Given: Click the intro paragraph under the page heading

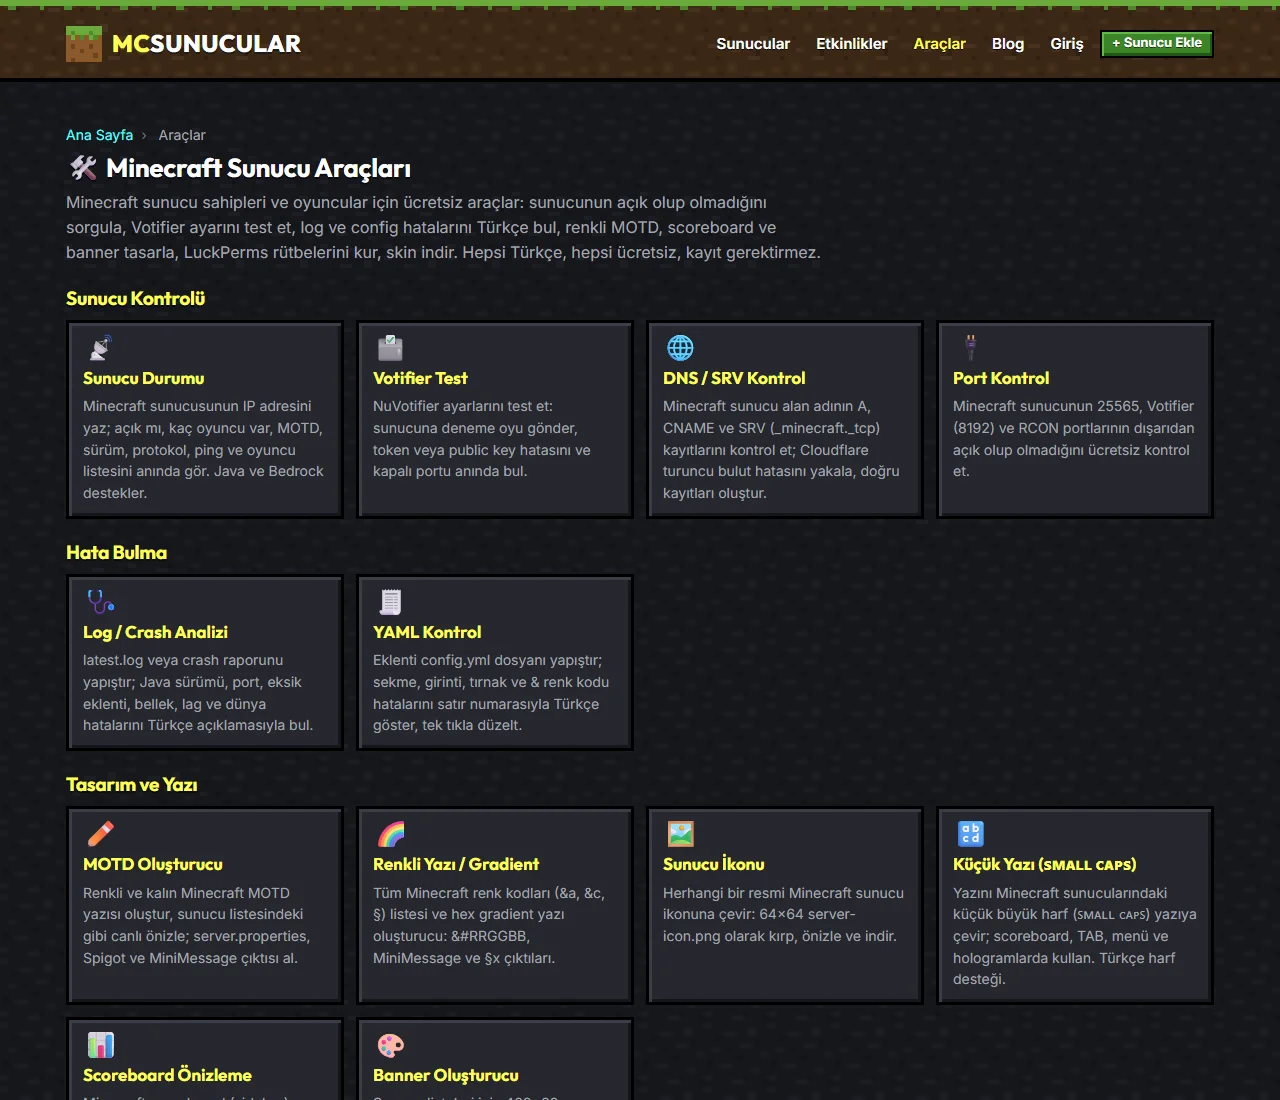Looking at the screenshot, I should point(443,227).
